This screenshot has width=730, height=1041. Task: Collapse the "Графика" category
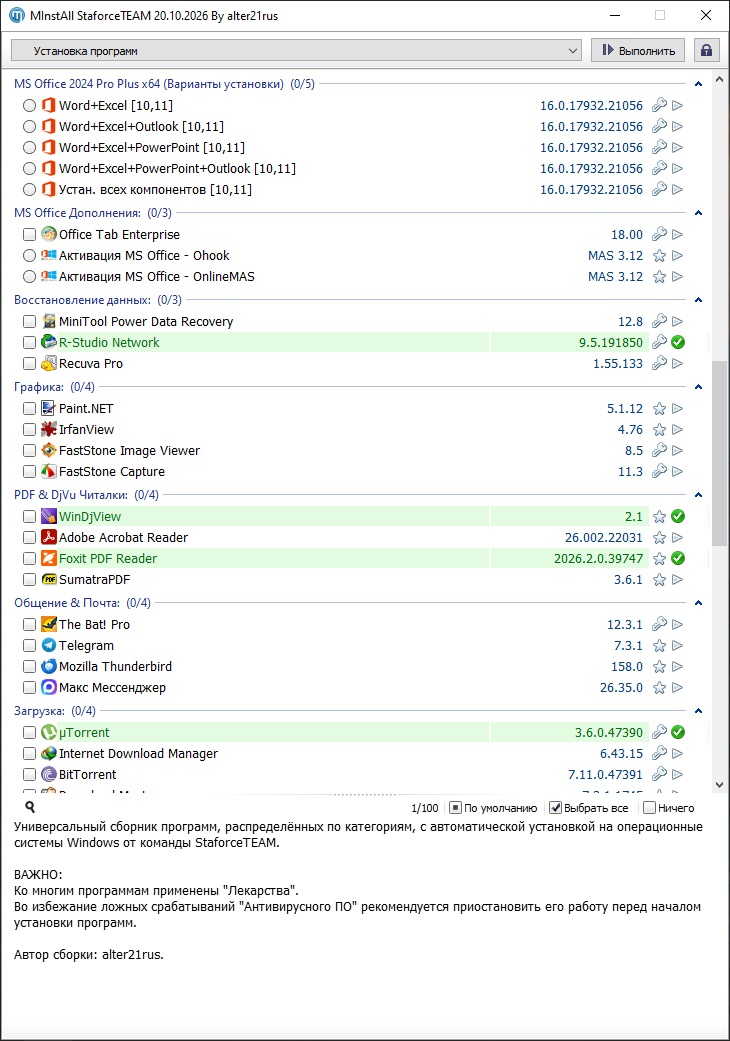[698, 387]
